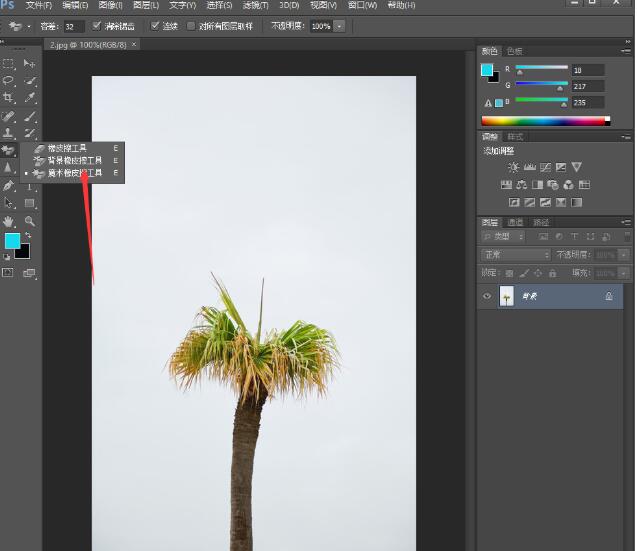
Task: Select the Lasso tool in the toolbox
Action: point(8,81)
